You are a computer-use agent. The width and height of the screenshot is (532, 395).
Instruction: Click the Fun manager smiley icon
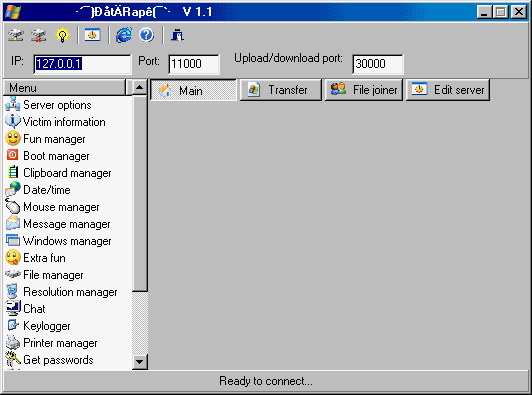point(13,138)
